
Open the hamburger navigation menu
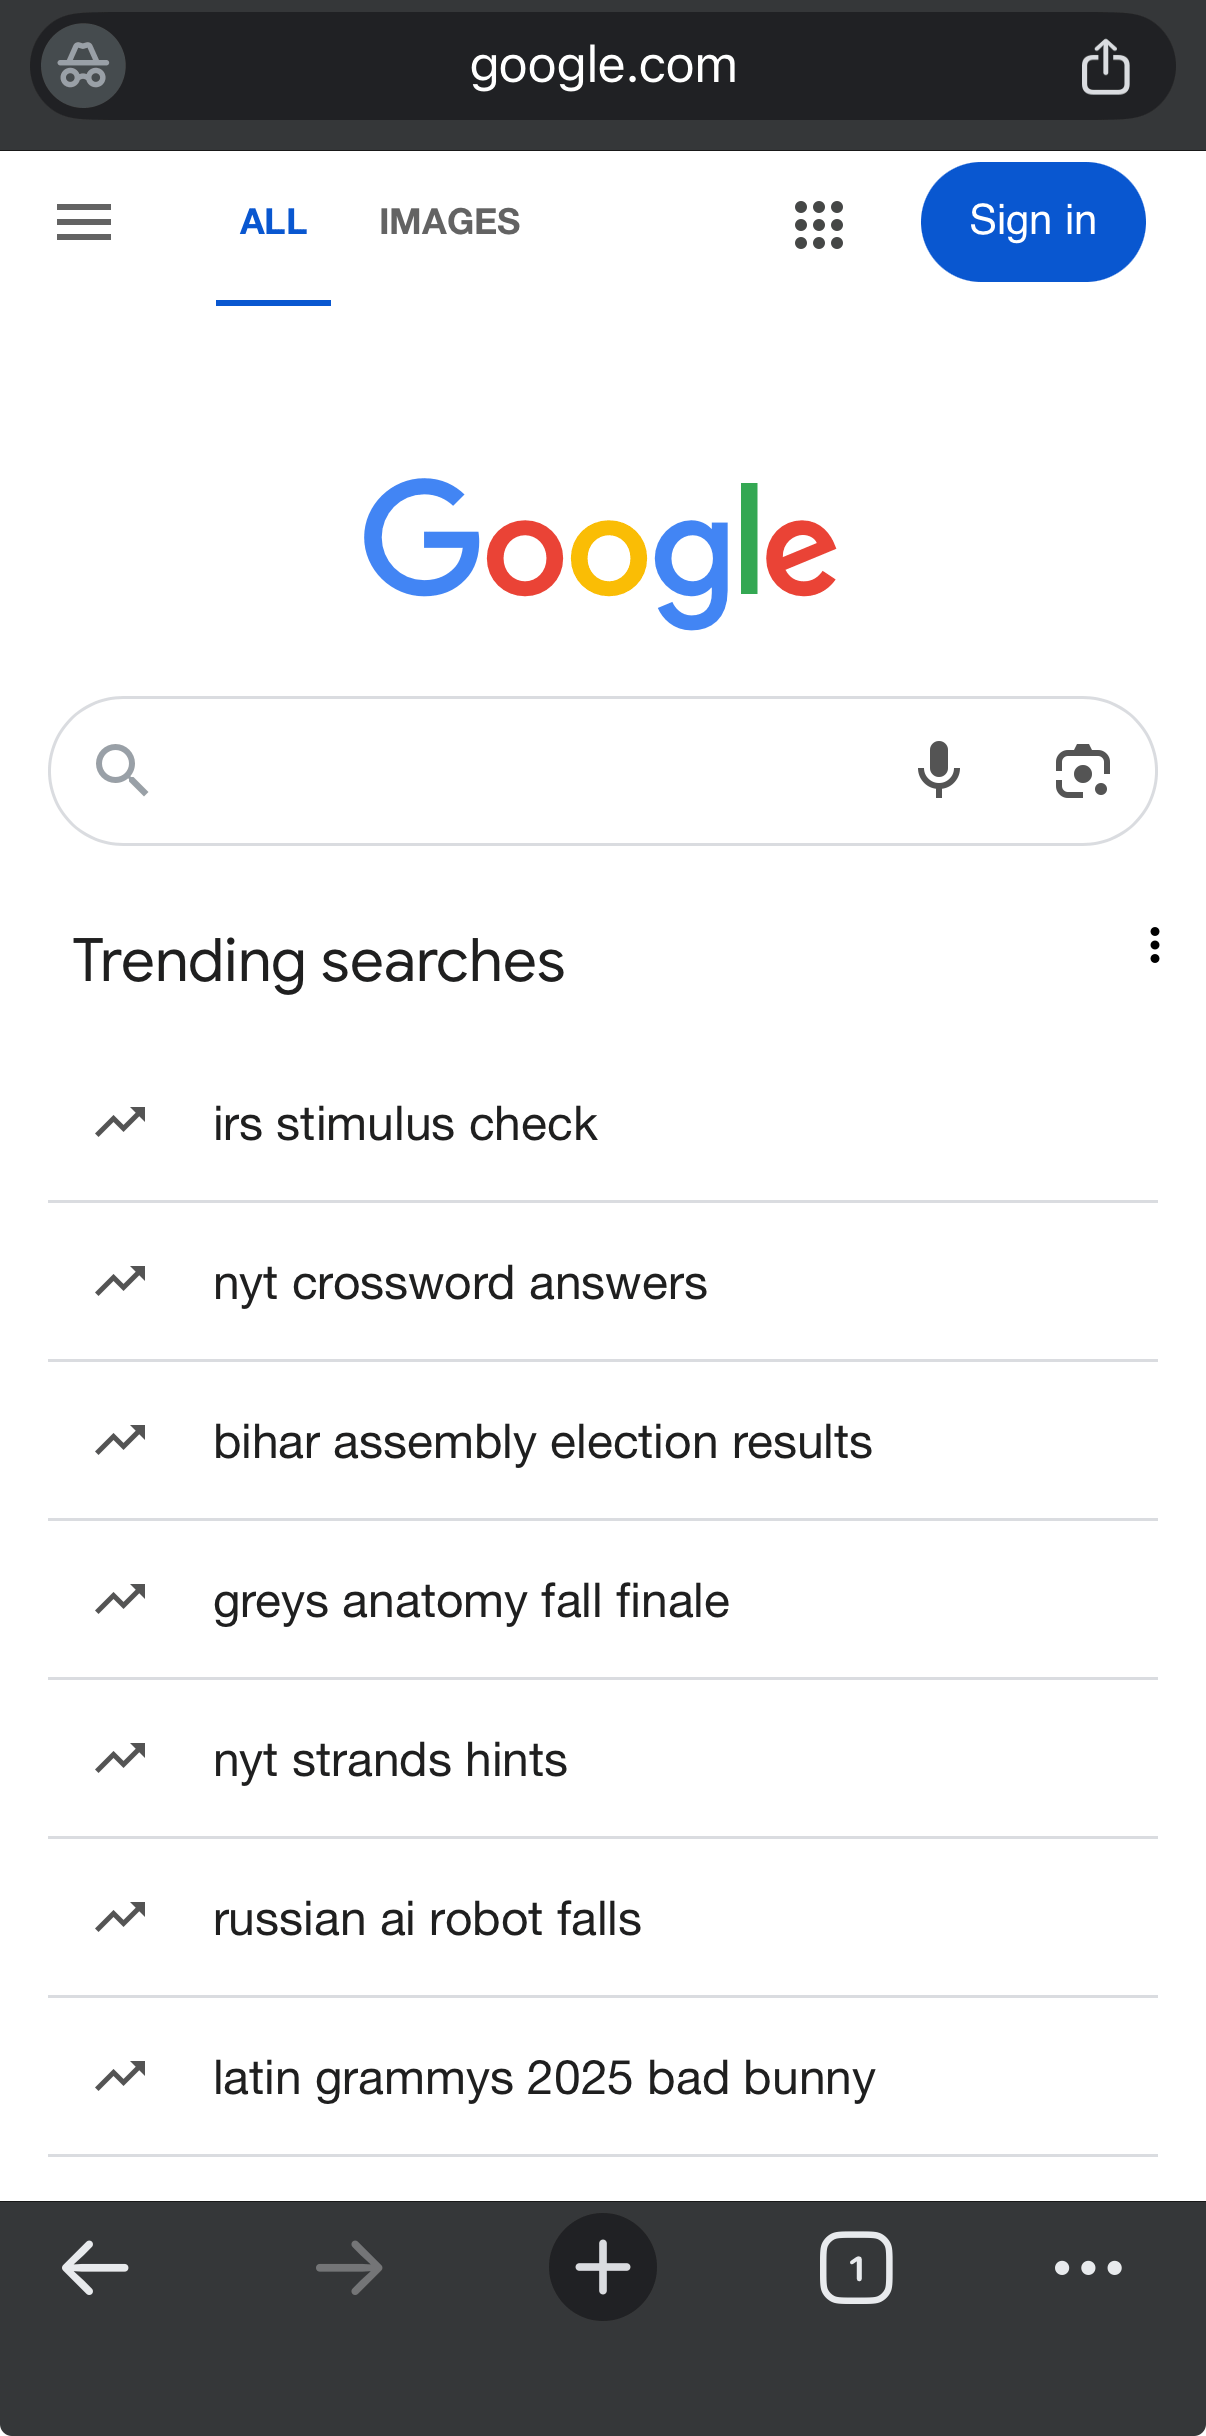[84, 222]
